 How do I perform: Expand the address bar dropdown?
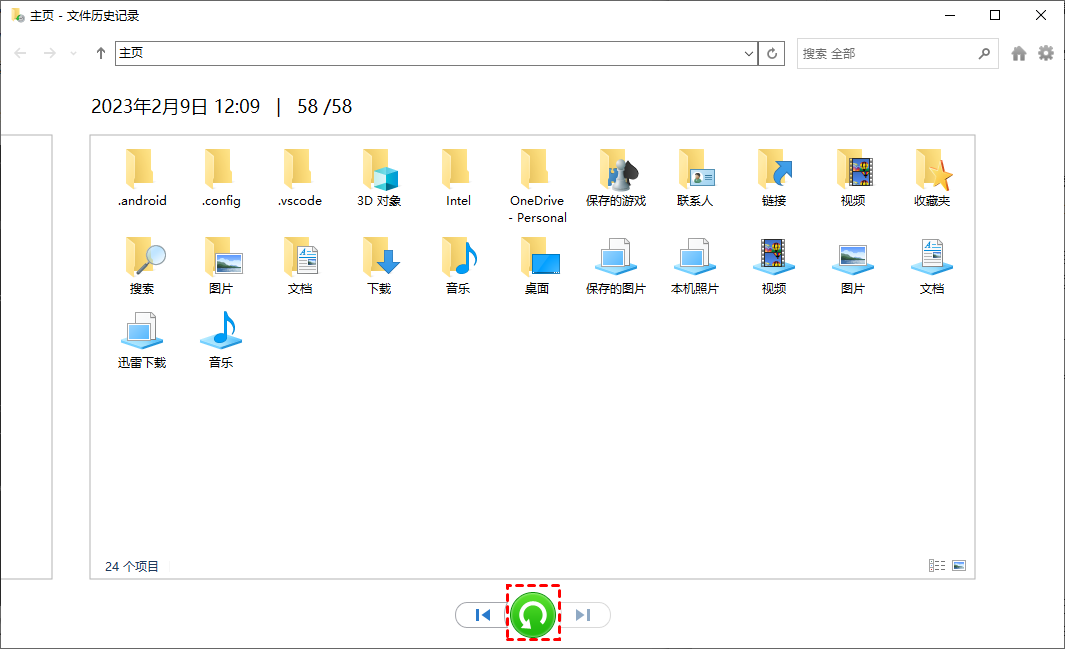click(748, 53)
